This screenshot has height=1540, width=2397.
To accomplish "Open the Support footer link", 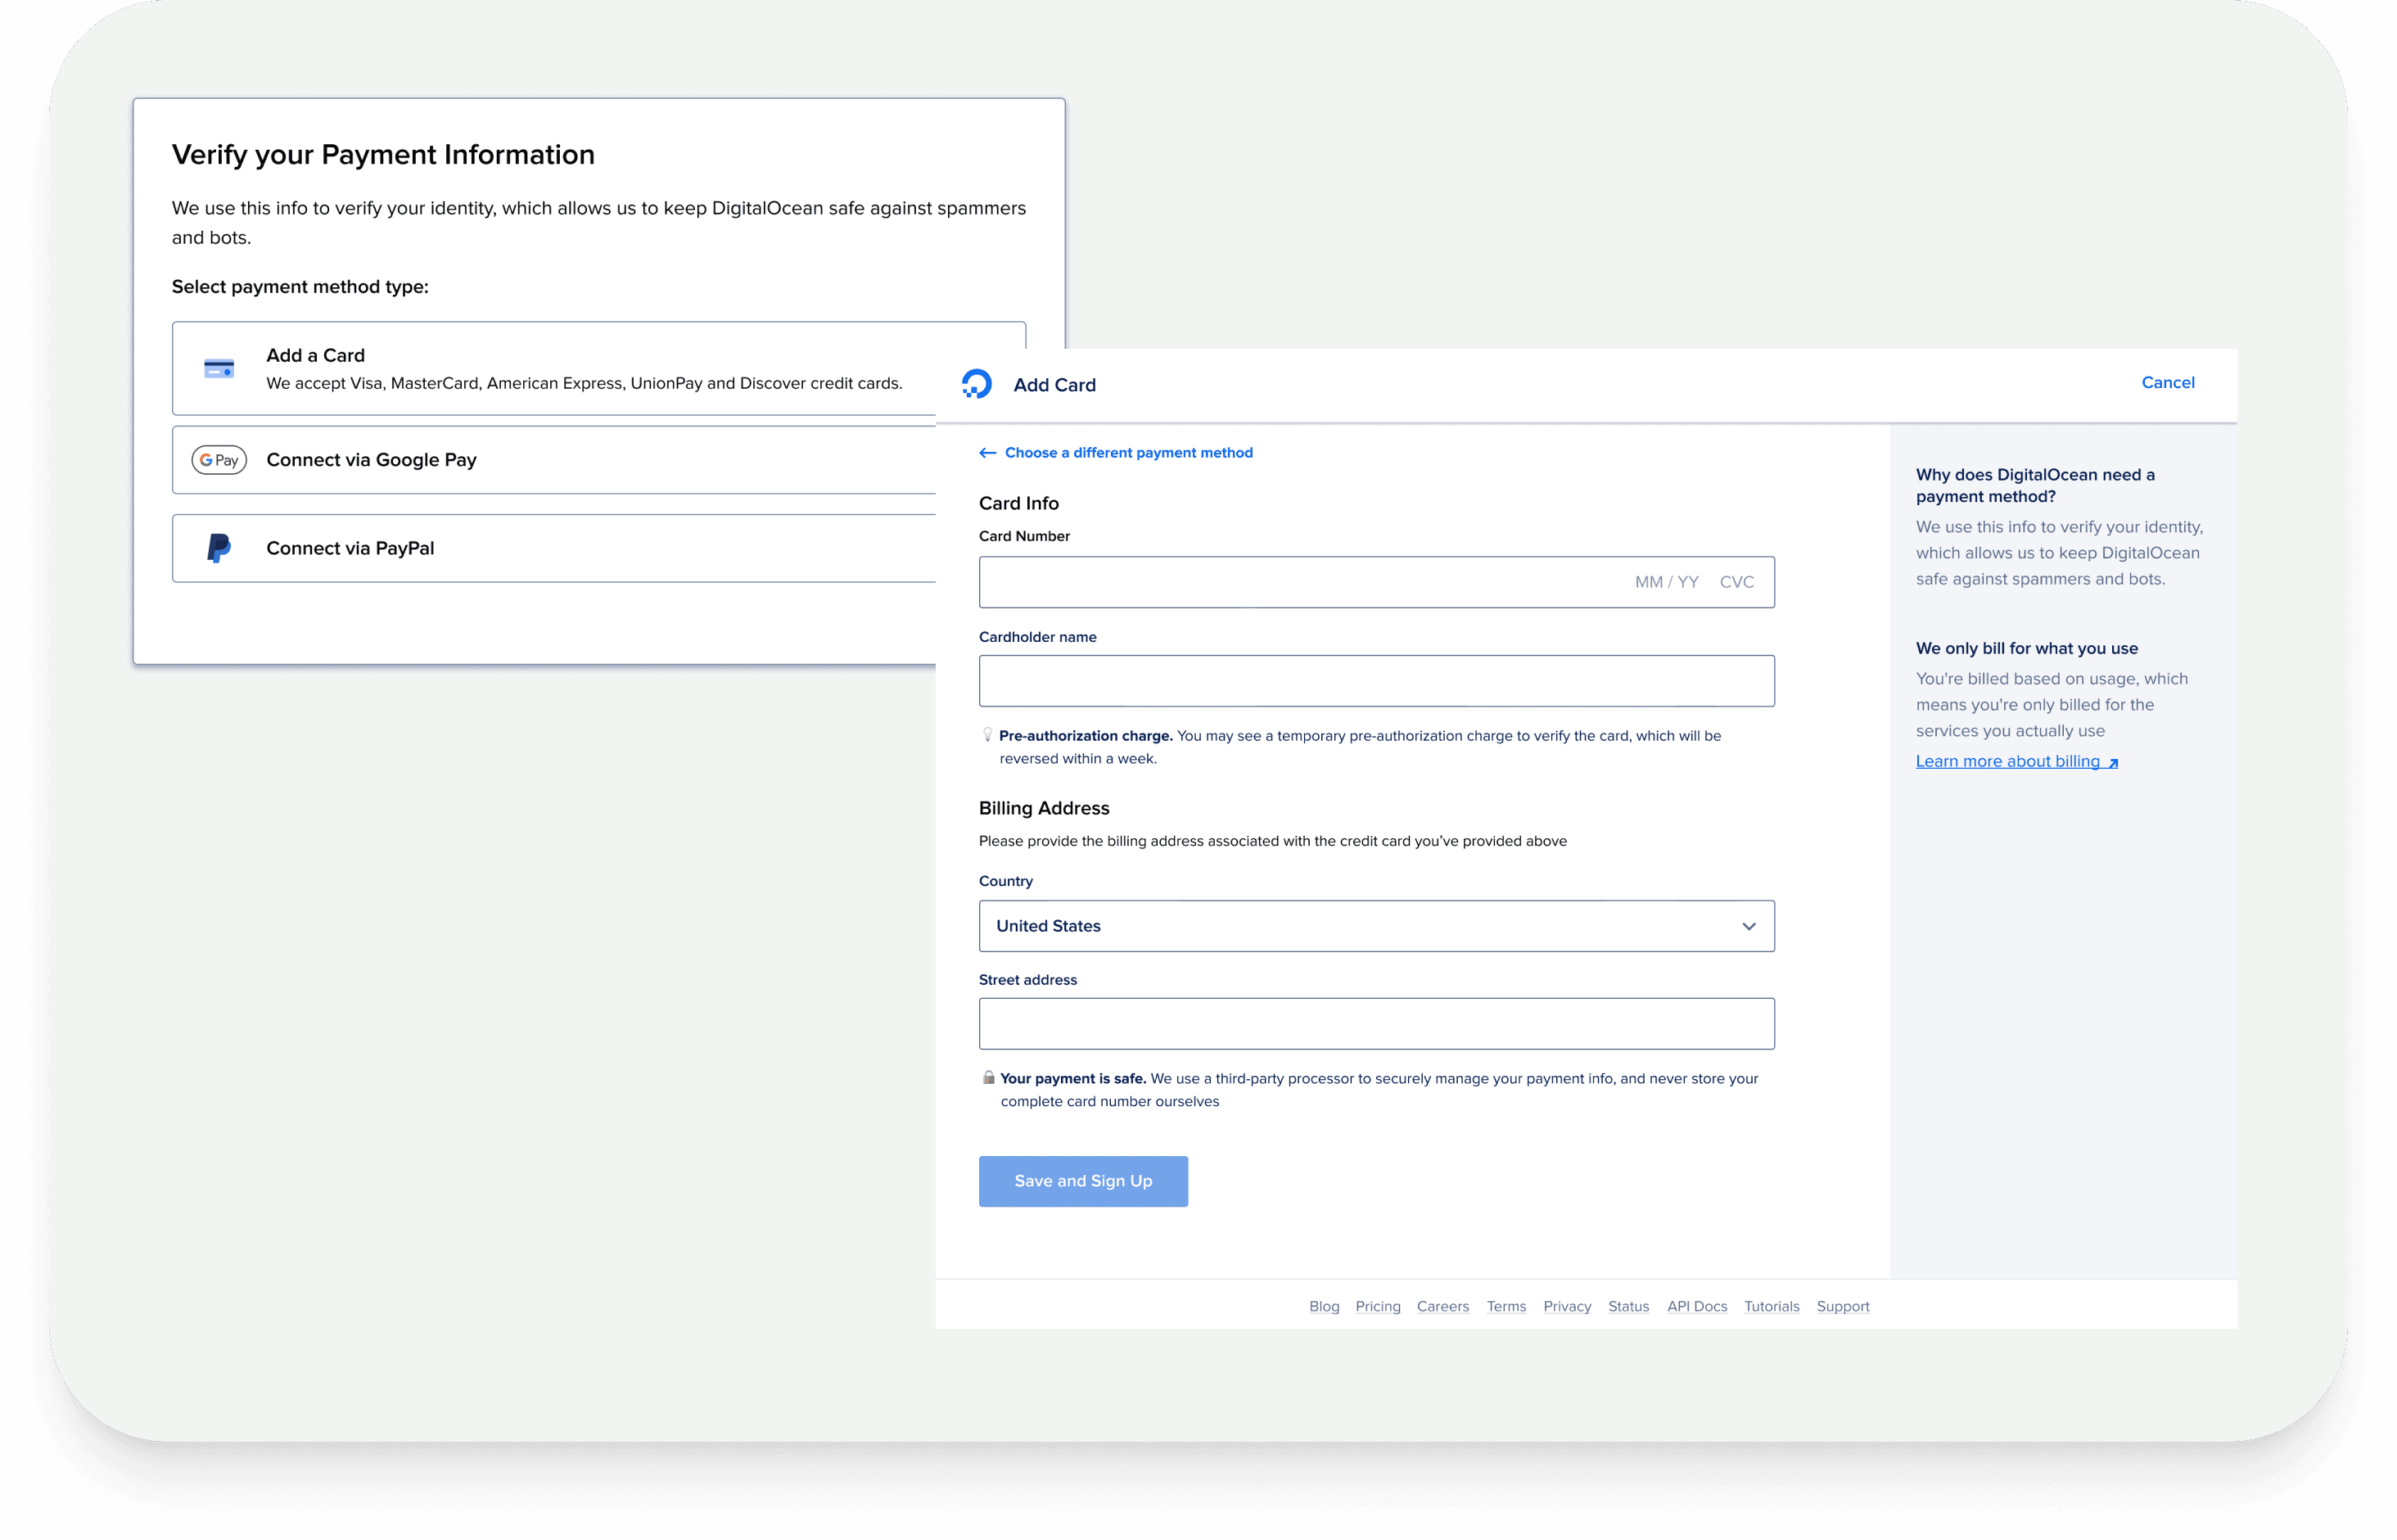I will (x=1842, y=1306).
